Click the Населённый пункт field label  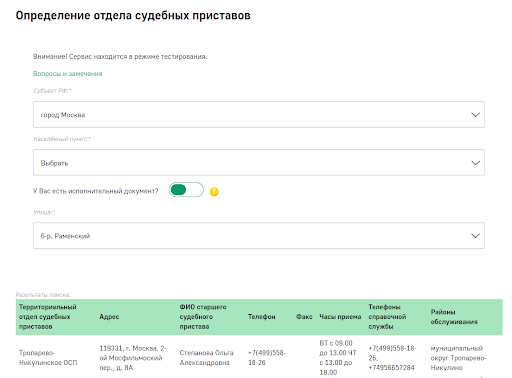click(61, 139)
